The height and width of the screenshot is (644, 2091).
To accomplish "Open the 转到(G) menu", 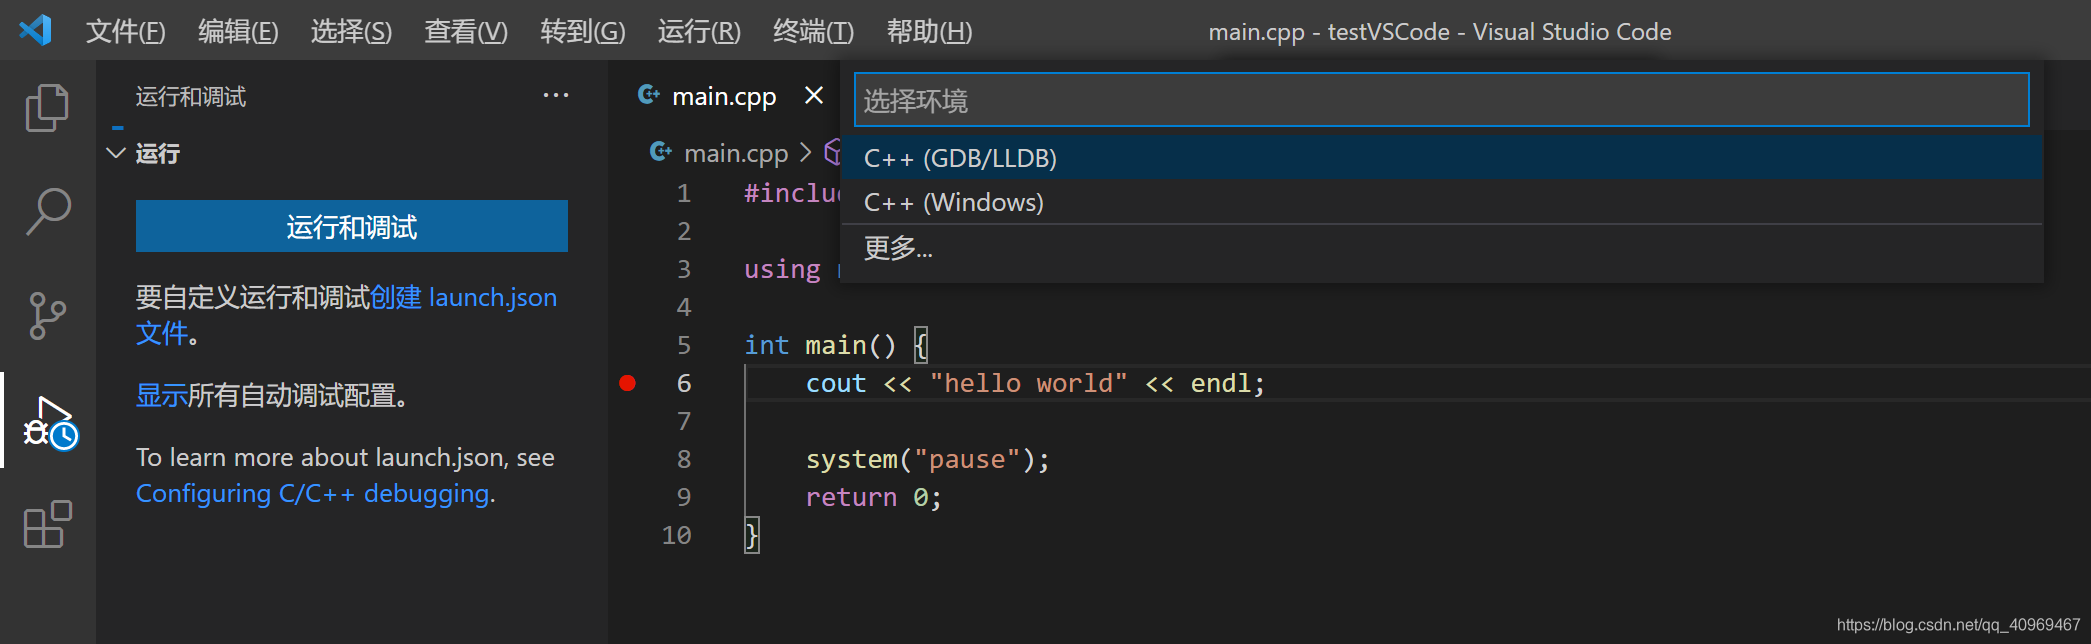I will tap(583, 31).
